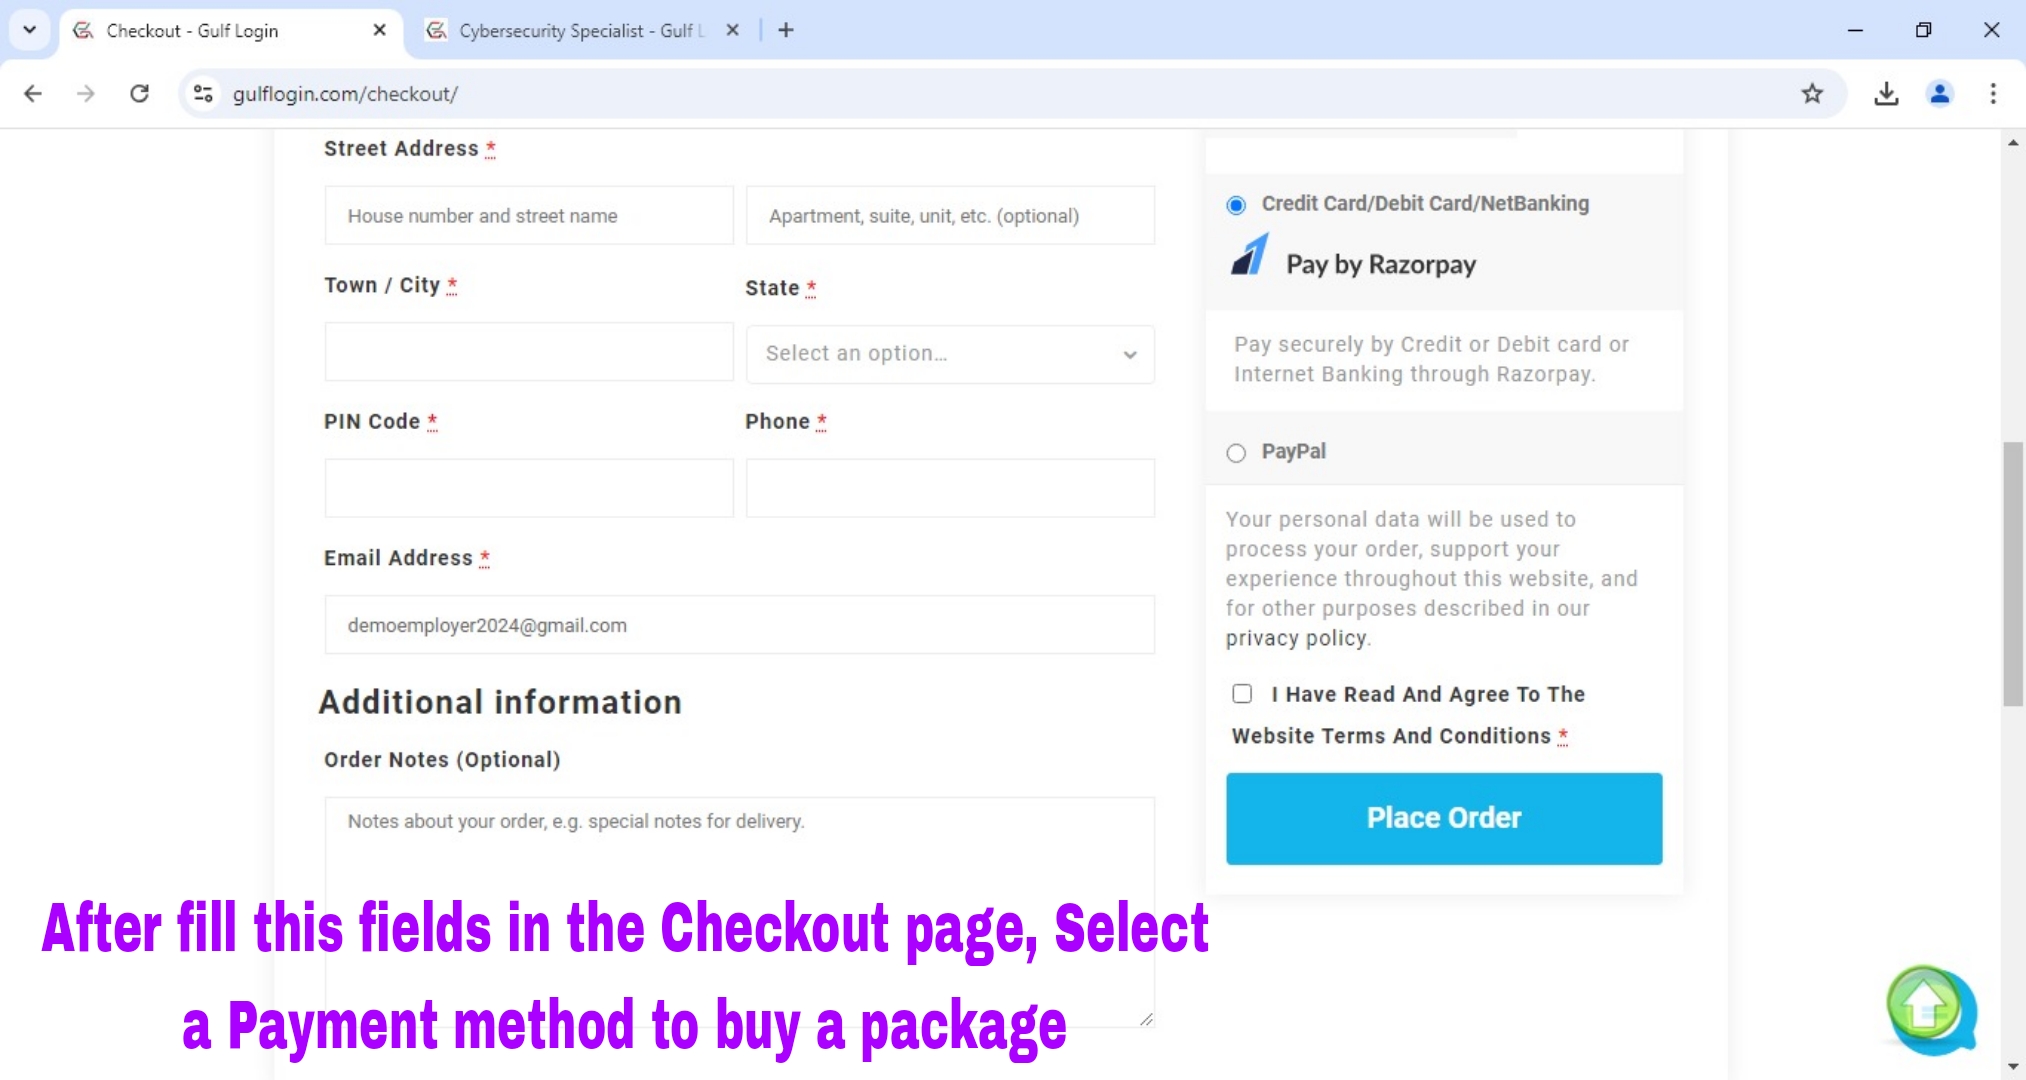This screenshot has width=2026, height=1080.
Task: Open the Chrome profile avatar icon
Action: coord(1939,94)
